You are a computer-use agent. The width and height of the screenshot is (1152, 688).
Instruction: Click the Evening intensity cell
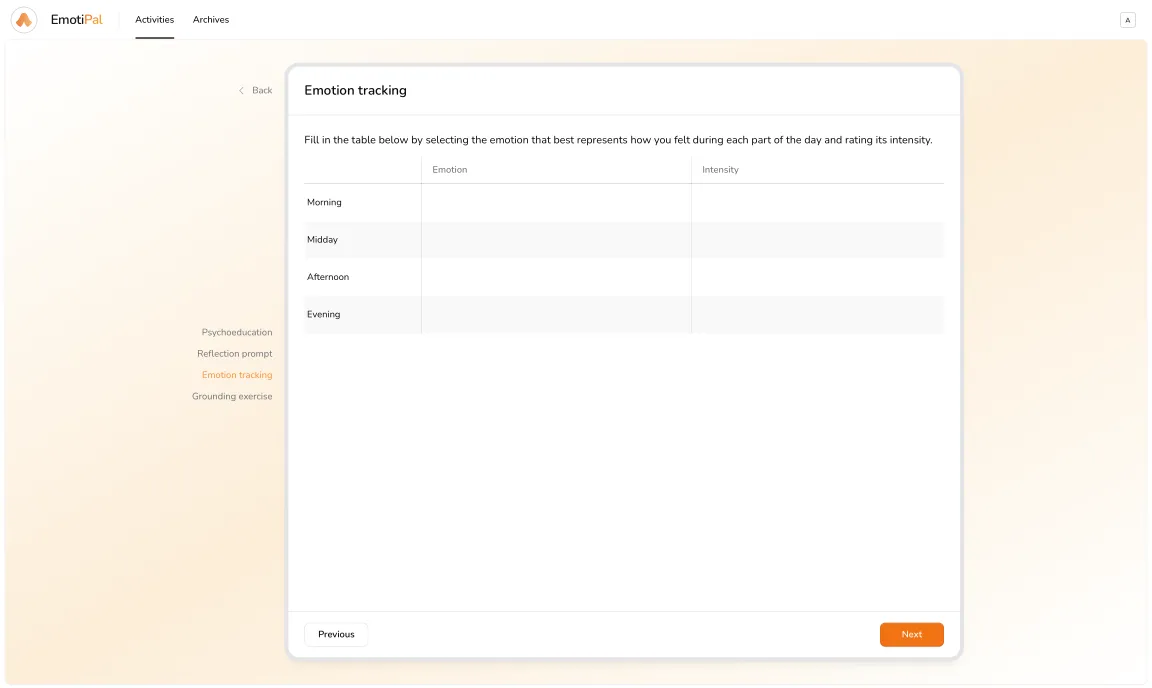(x=818, y=314)
